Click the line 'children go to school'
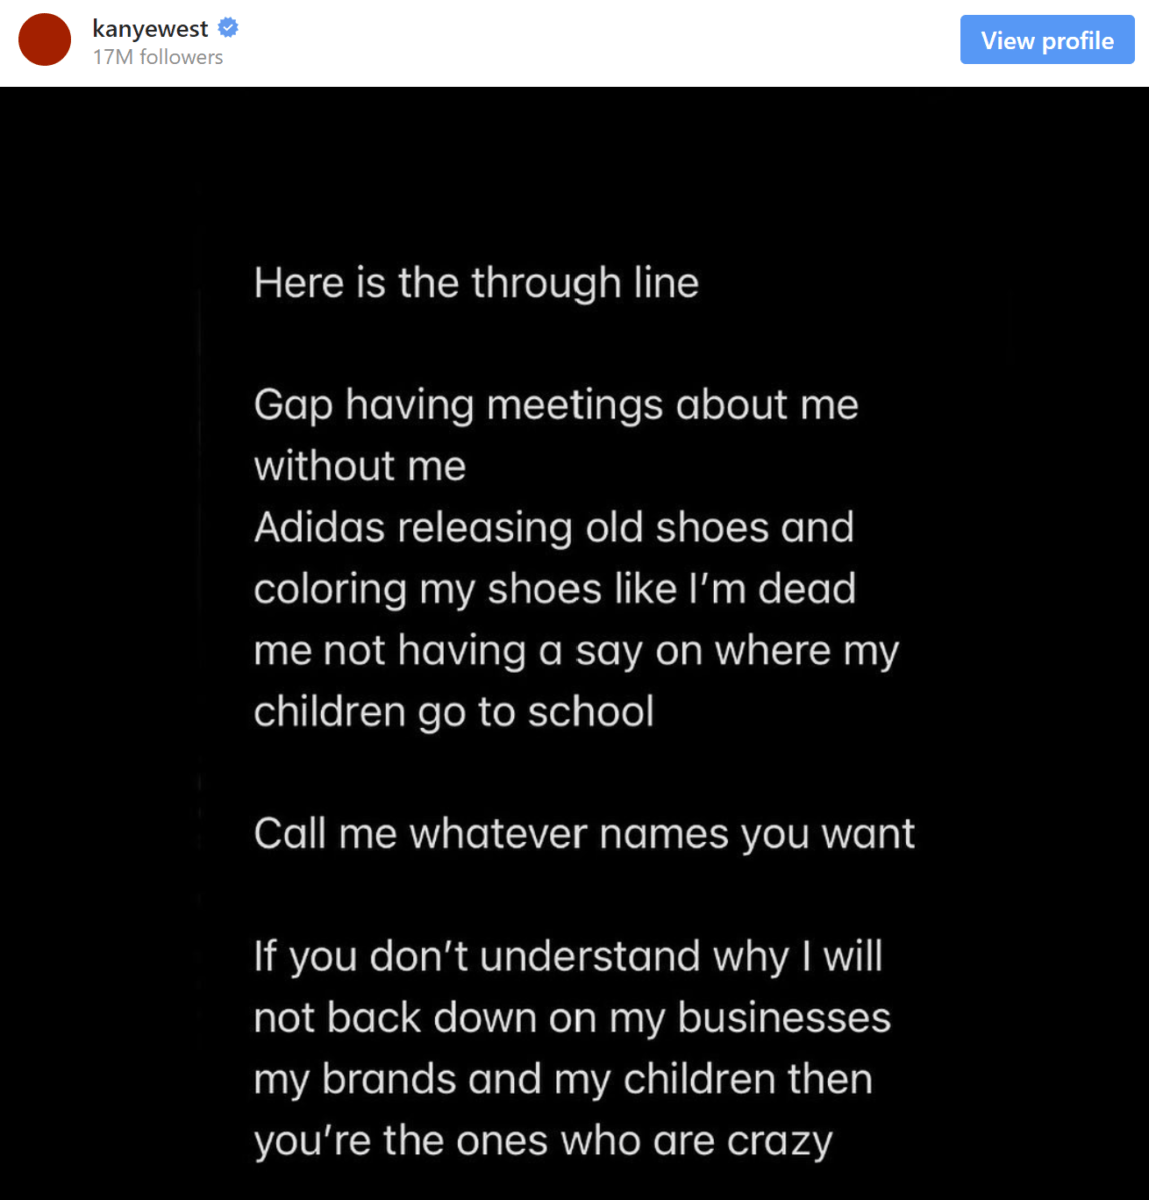 pyautogui.click(x=454, y=712)
